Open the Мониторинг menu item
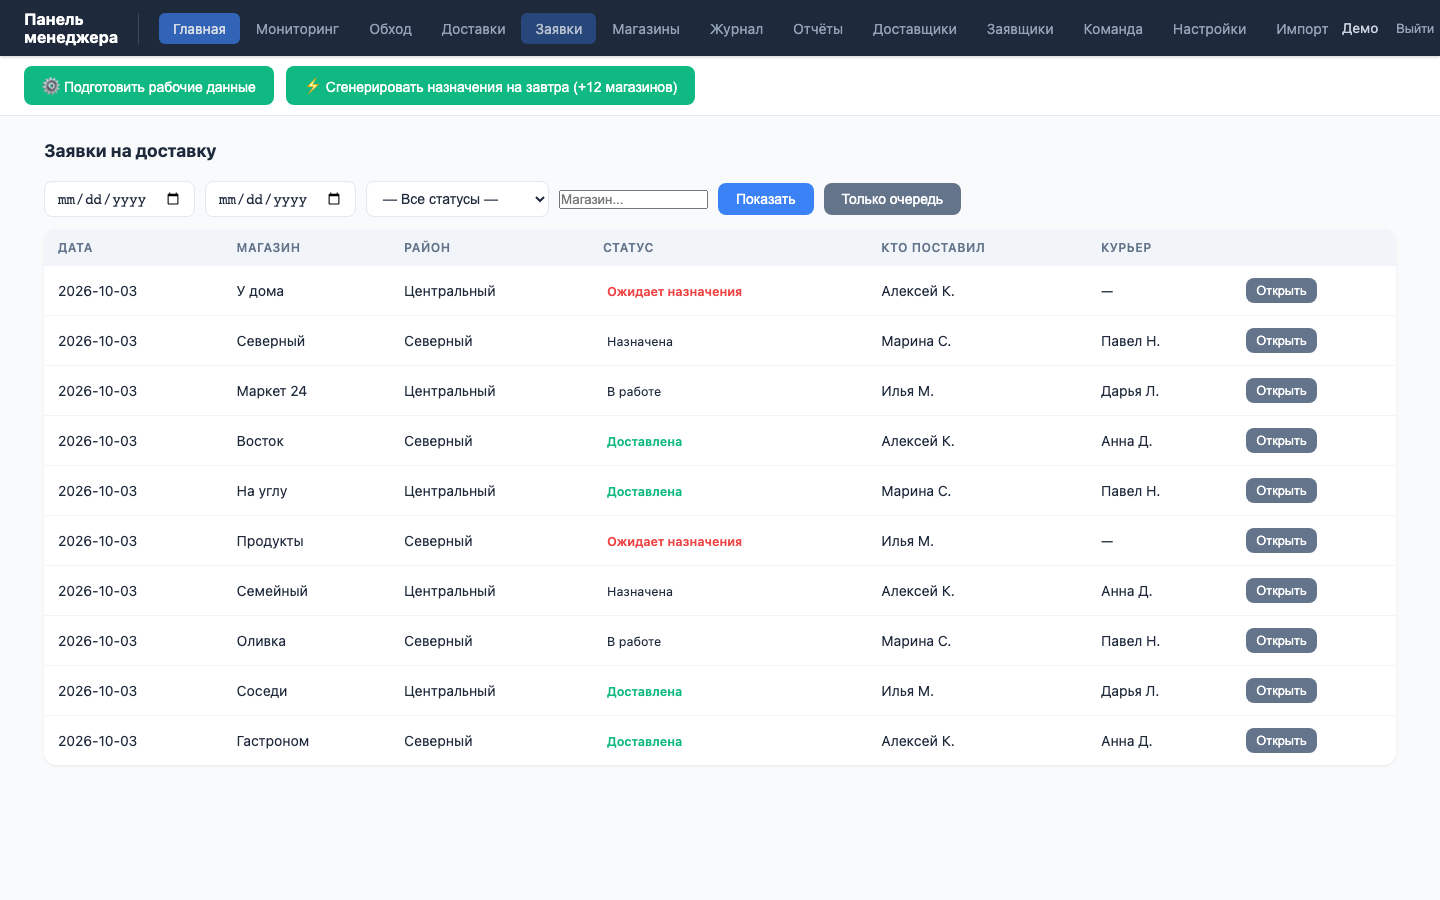Screen dimensions: 1440x900 tap(297, 29)
